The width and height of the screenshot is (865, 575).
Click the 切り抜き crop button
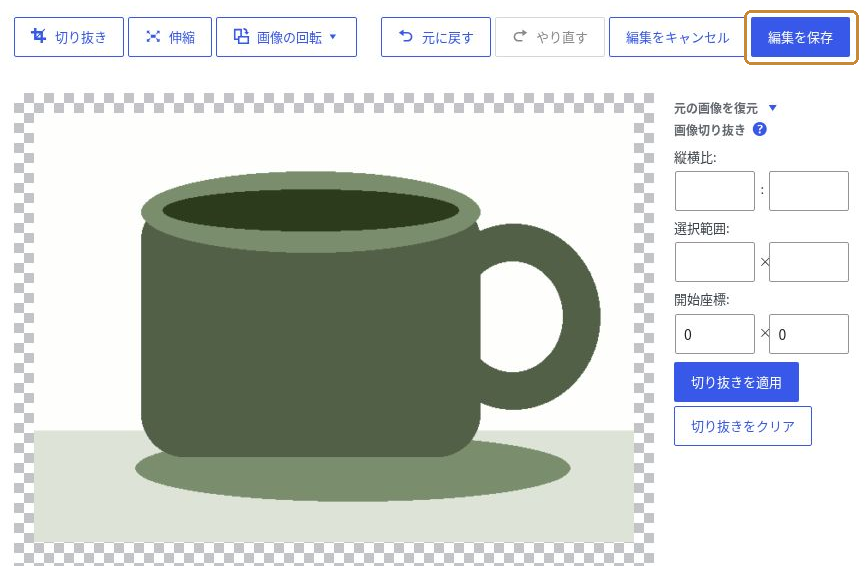pos(69,37)
